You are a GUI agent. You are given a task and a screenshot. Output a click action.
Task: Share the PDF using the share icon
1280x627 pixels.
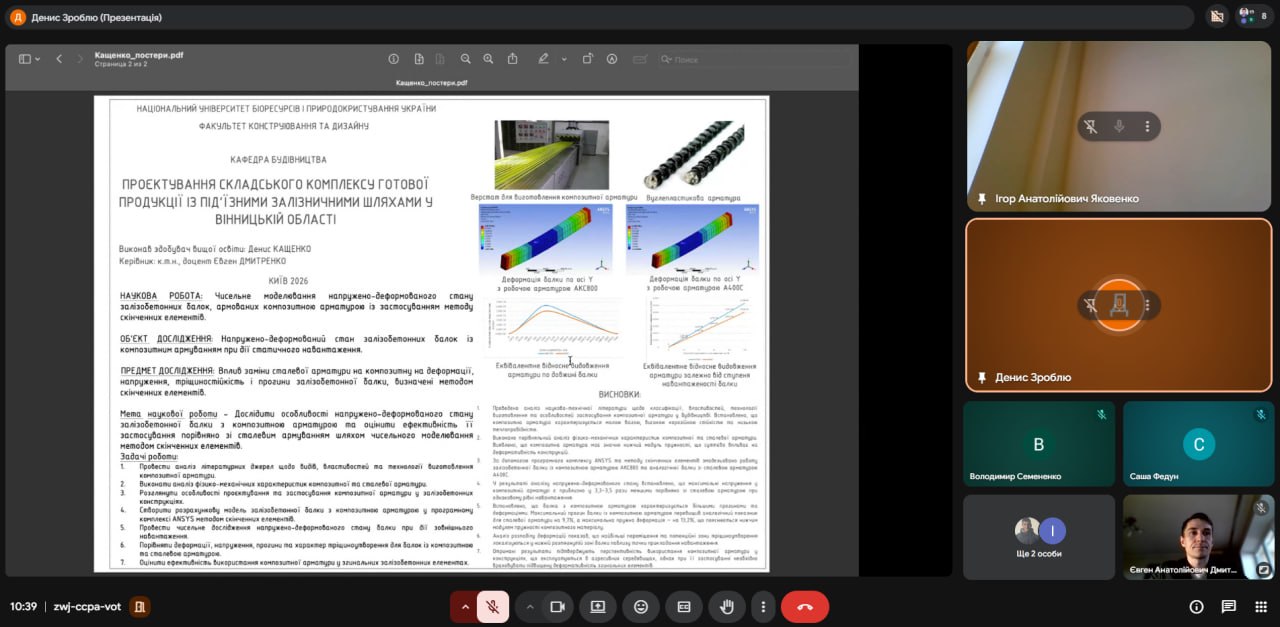[x=513, y=59]
